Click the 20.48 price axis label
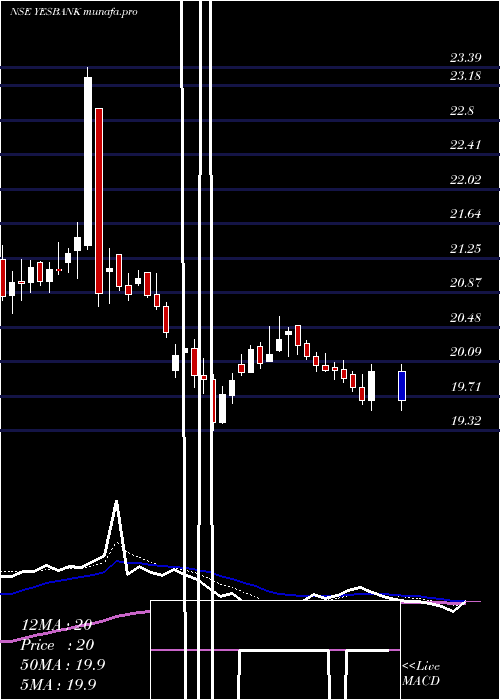Image resolution: width=500 pixels, height=700 pixels. coord(466,318)
